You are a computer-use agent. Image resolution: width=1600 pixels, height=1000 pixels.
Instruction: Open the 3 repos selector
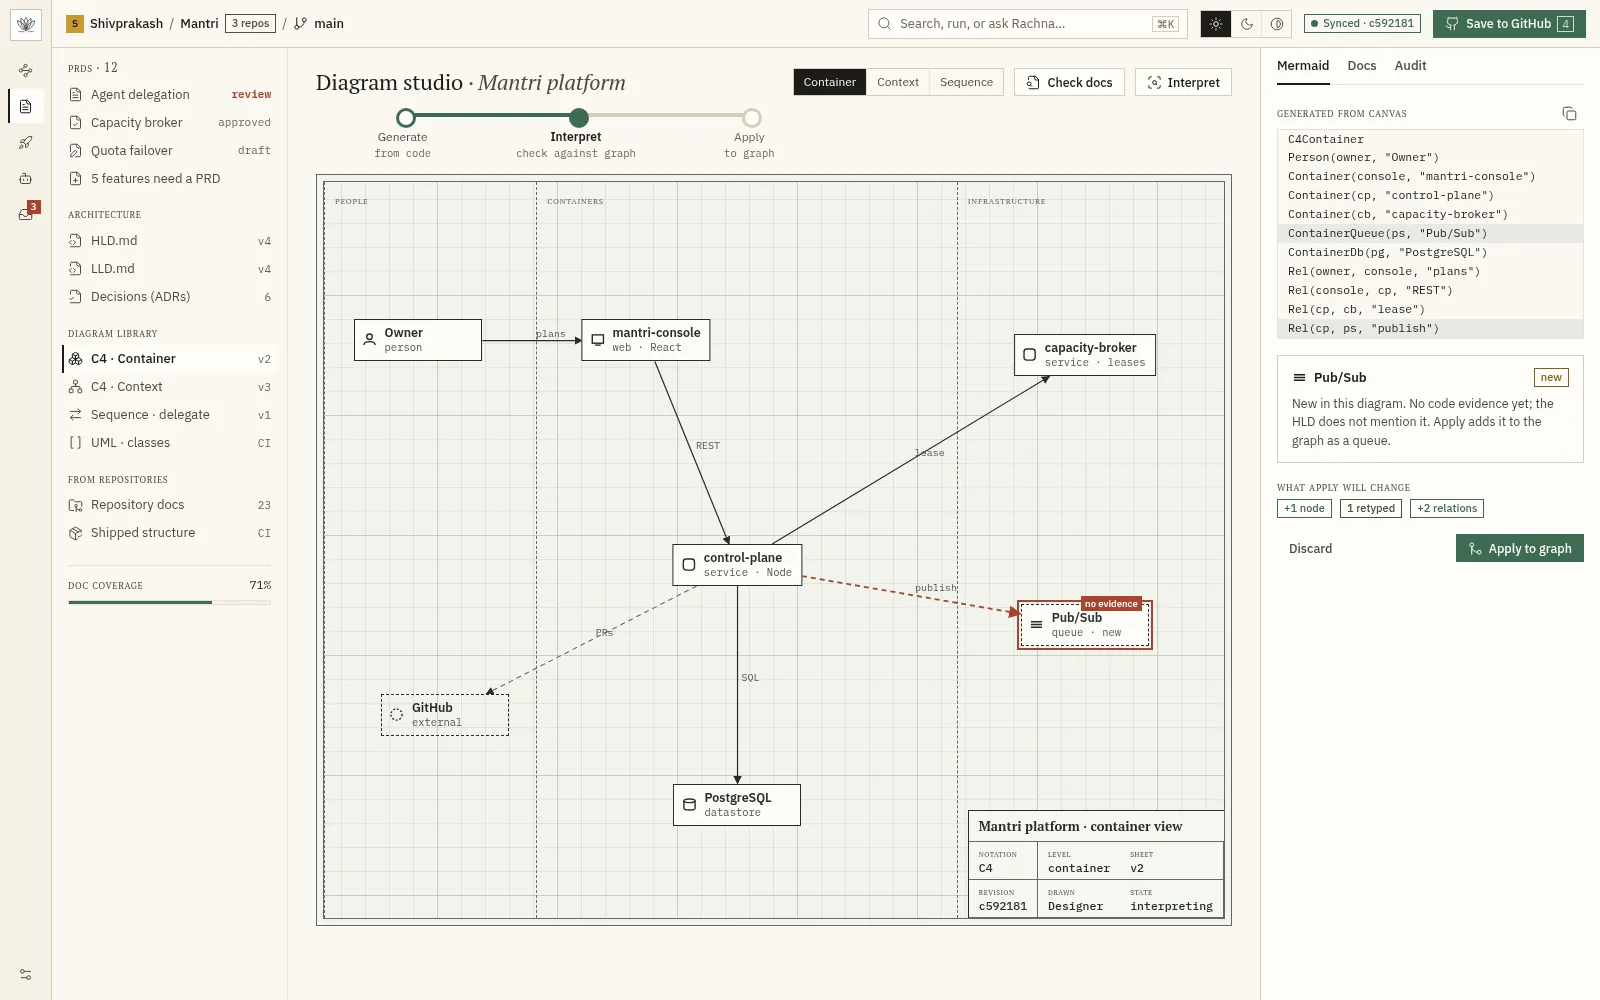tap(250, 24)
